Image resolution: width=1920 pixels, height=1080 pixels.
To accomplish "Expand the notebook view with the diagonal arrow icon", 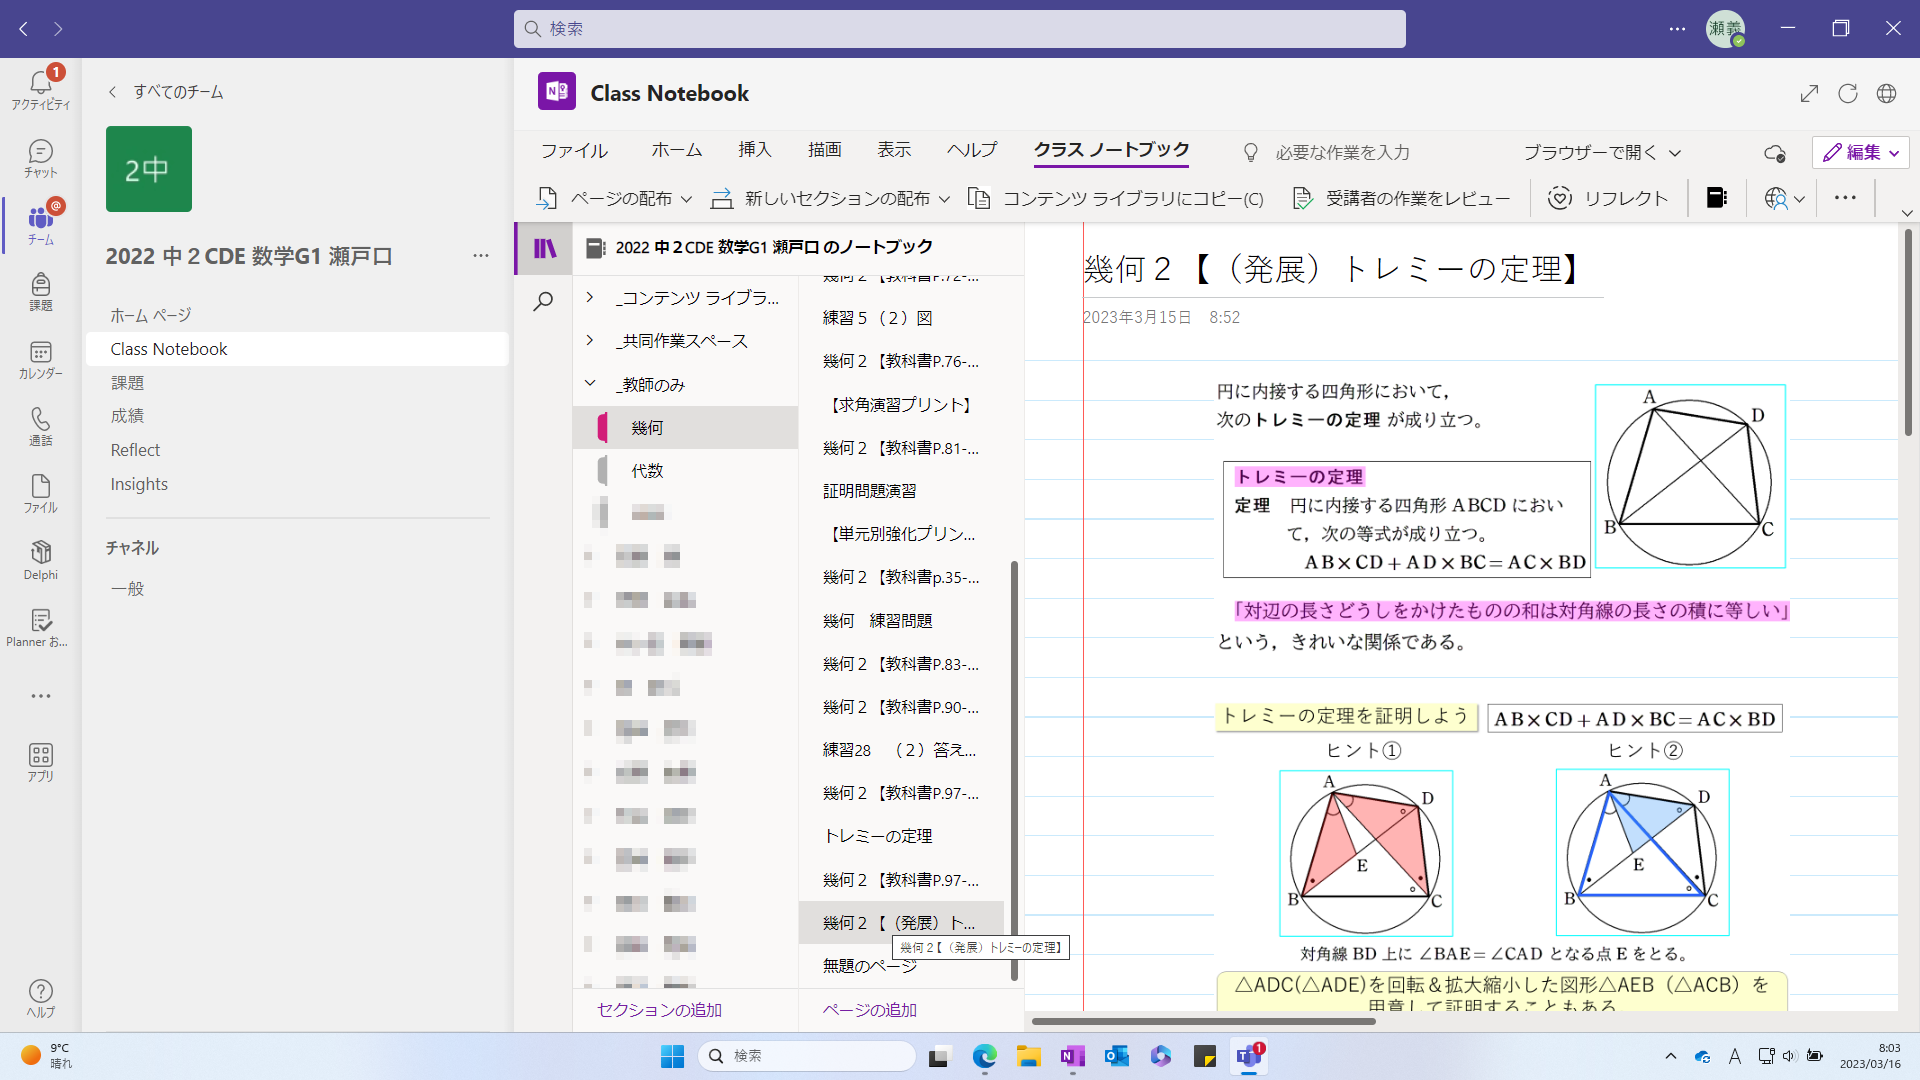I will click(1809, 93).
